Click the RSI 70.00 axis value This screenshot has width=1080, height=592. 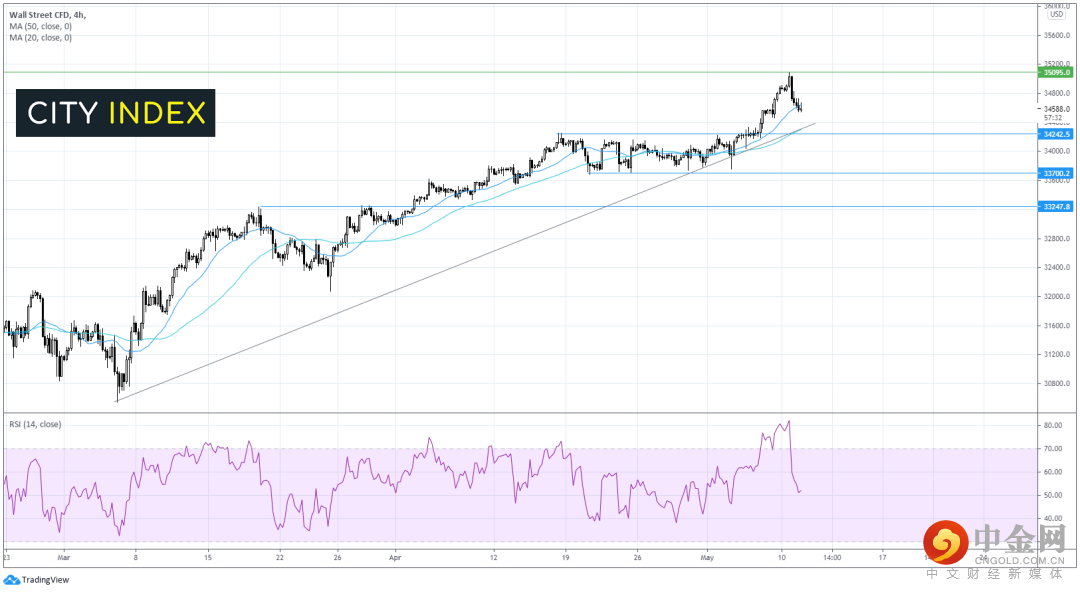pos(1052,449)
